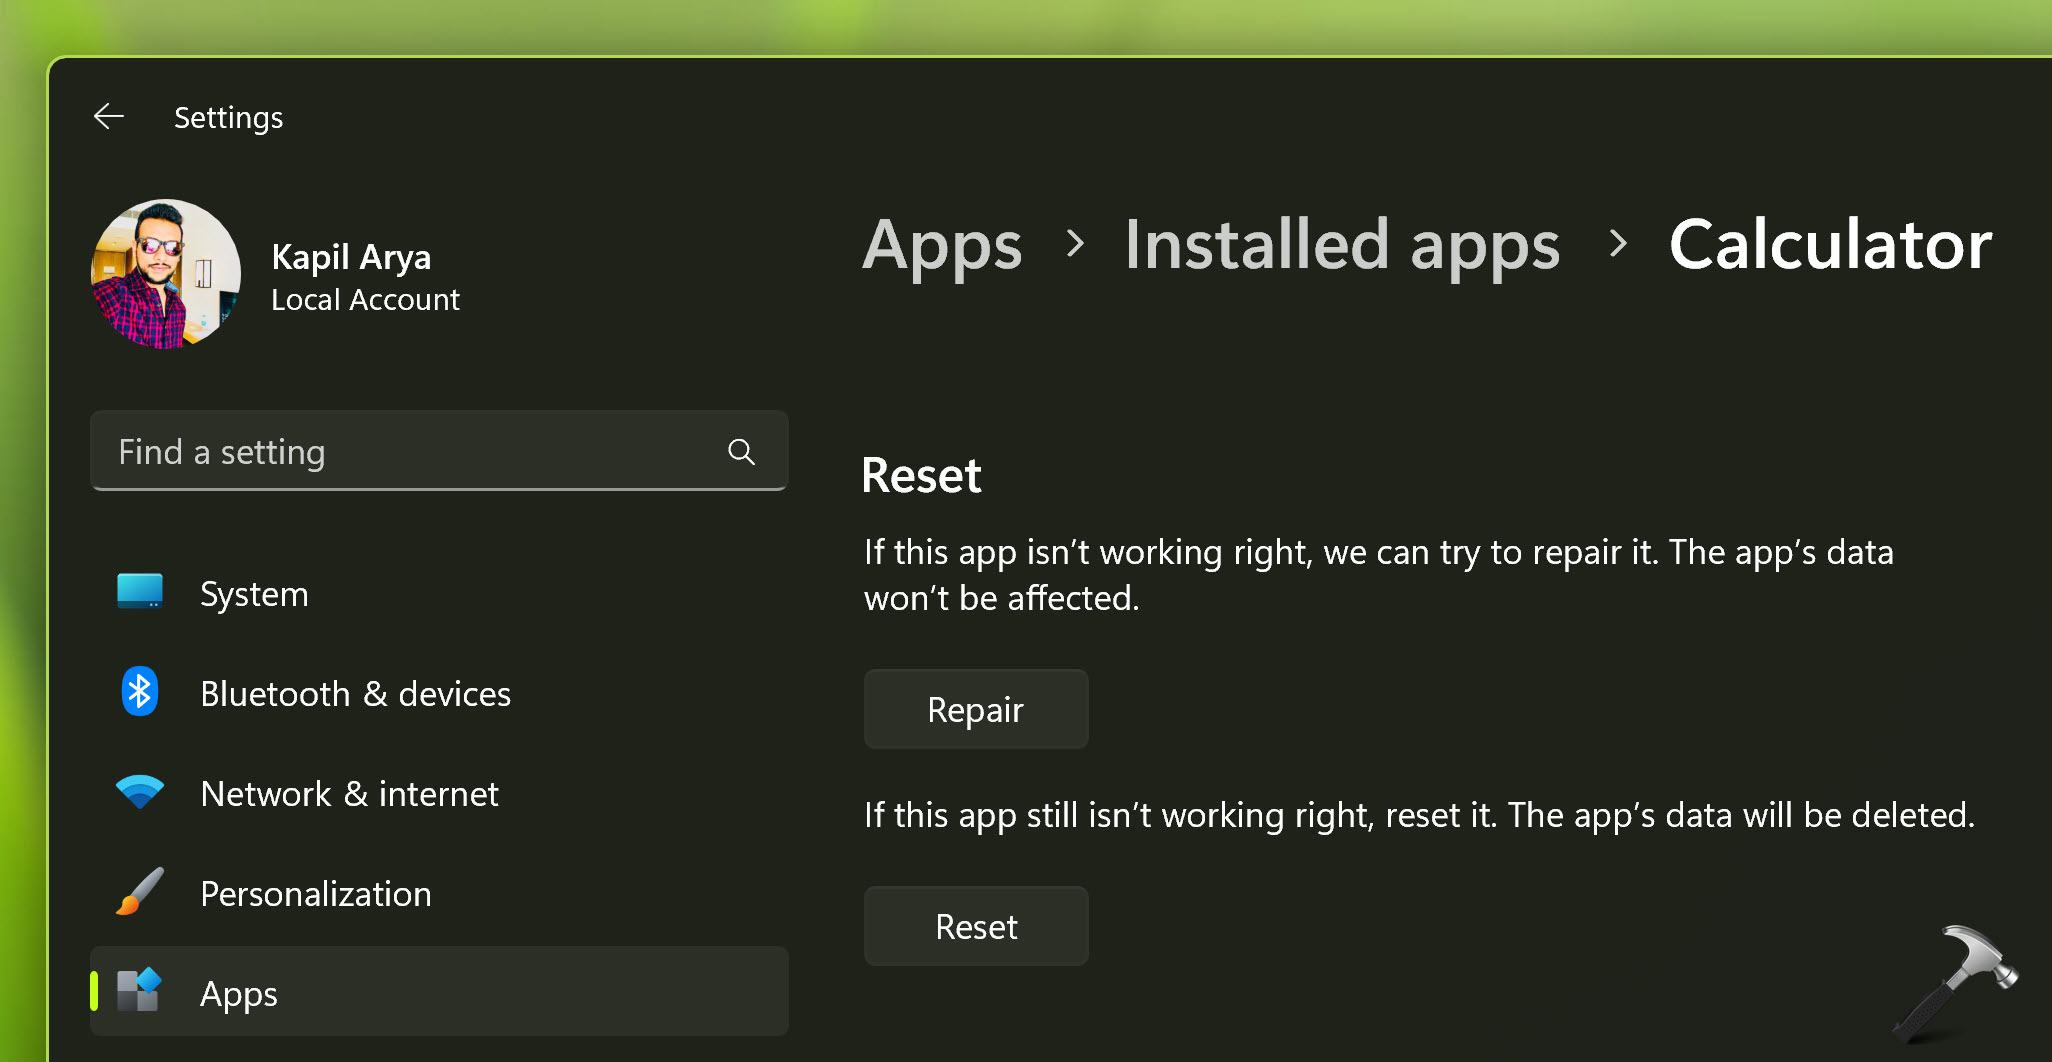The height and width of the screenshot is (1062, 2052).
Task: Open the System settings label
Action: pos(254,594)
